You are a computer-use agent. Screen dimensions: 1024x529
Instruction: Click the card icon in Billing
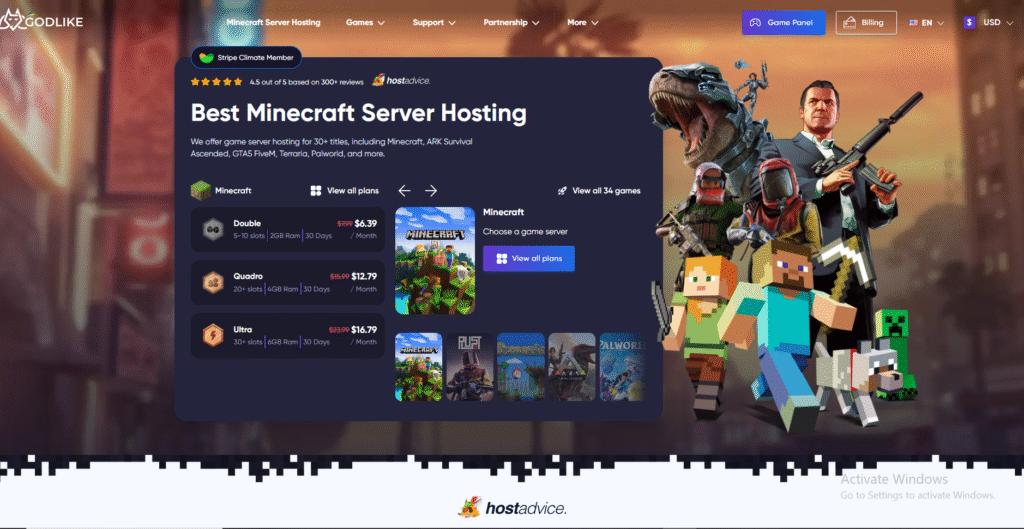pos(850,23)
